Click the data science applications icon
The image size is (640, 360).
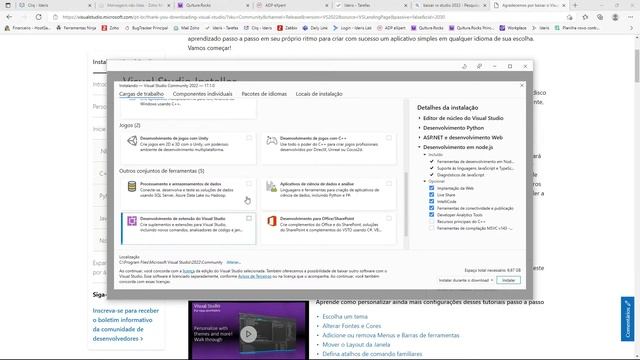[271, 187]
